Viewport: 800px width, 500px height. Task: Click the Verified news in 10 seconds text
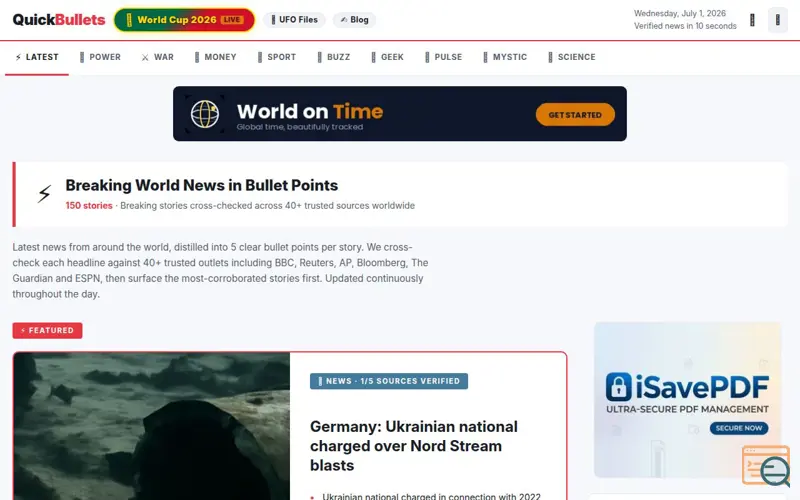pyautogui.click(x=685, y=26)
